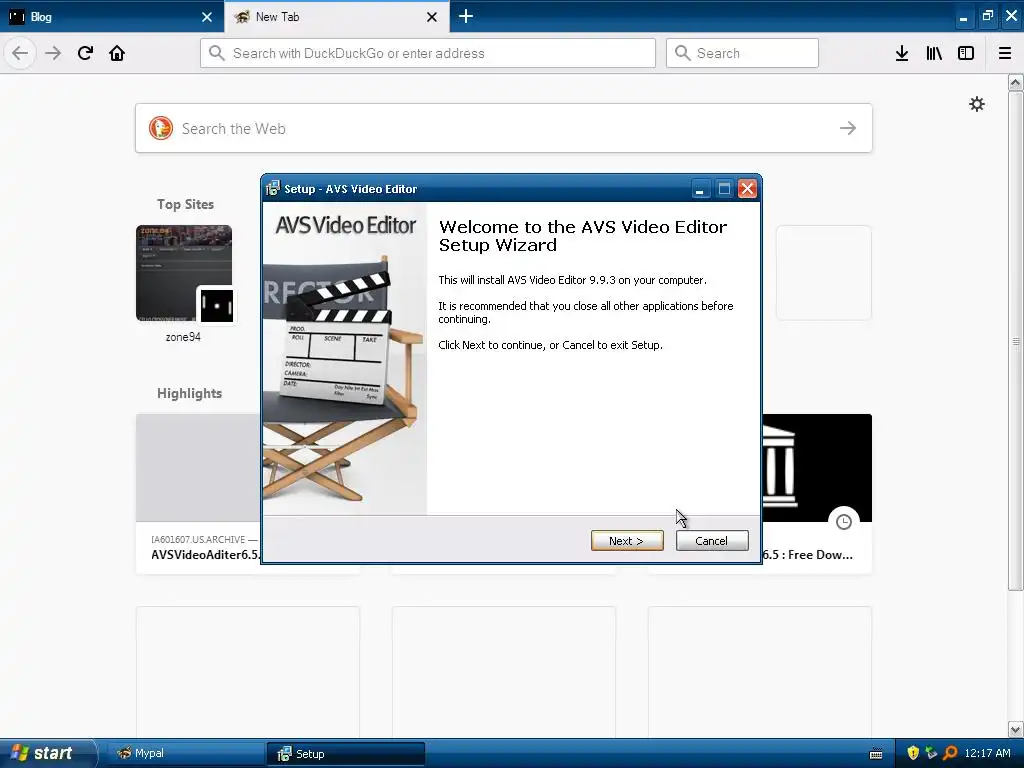The width and height of the screenshot is (1024, 768).
Task: Toggle the sidebar view icon
Action: (966, 53)
